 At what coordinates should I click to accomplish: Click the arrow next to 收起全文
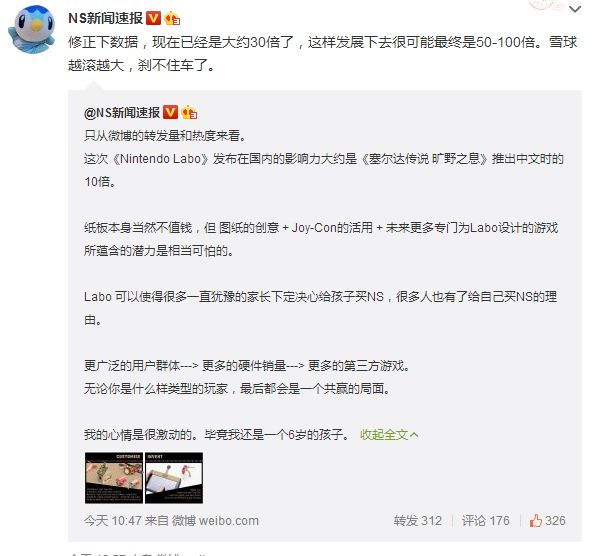click(x=414, y=435)
